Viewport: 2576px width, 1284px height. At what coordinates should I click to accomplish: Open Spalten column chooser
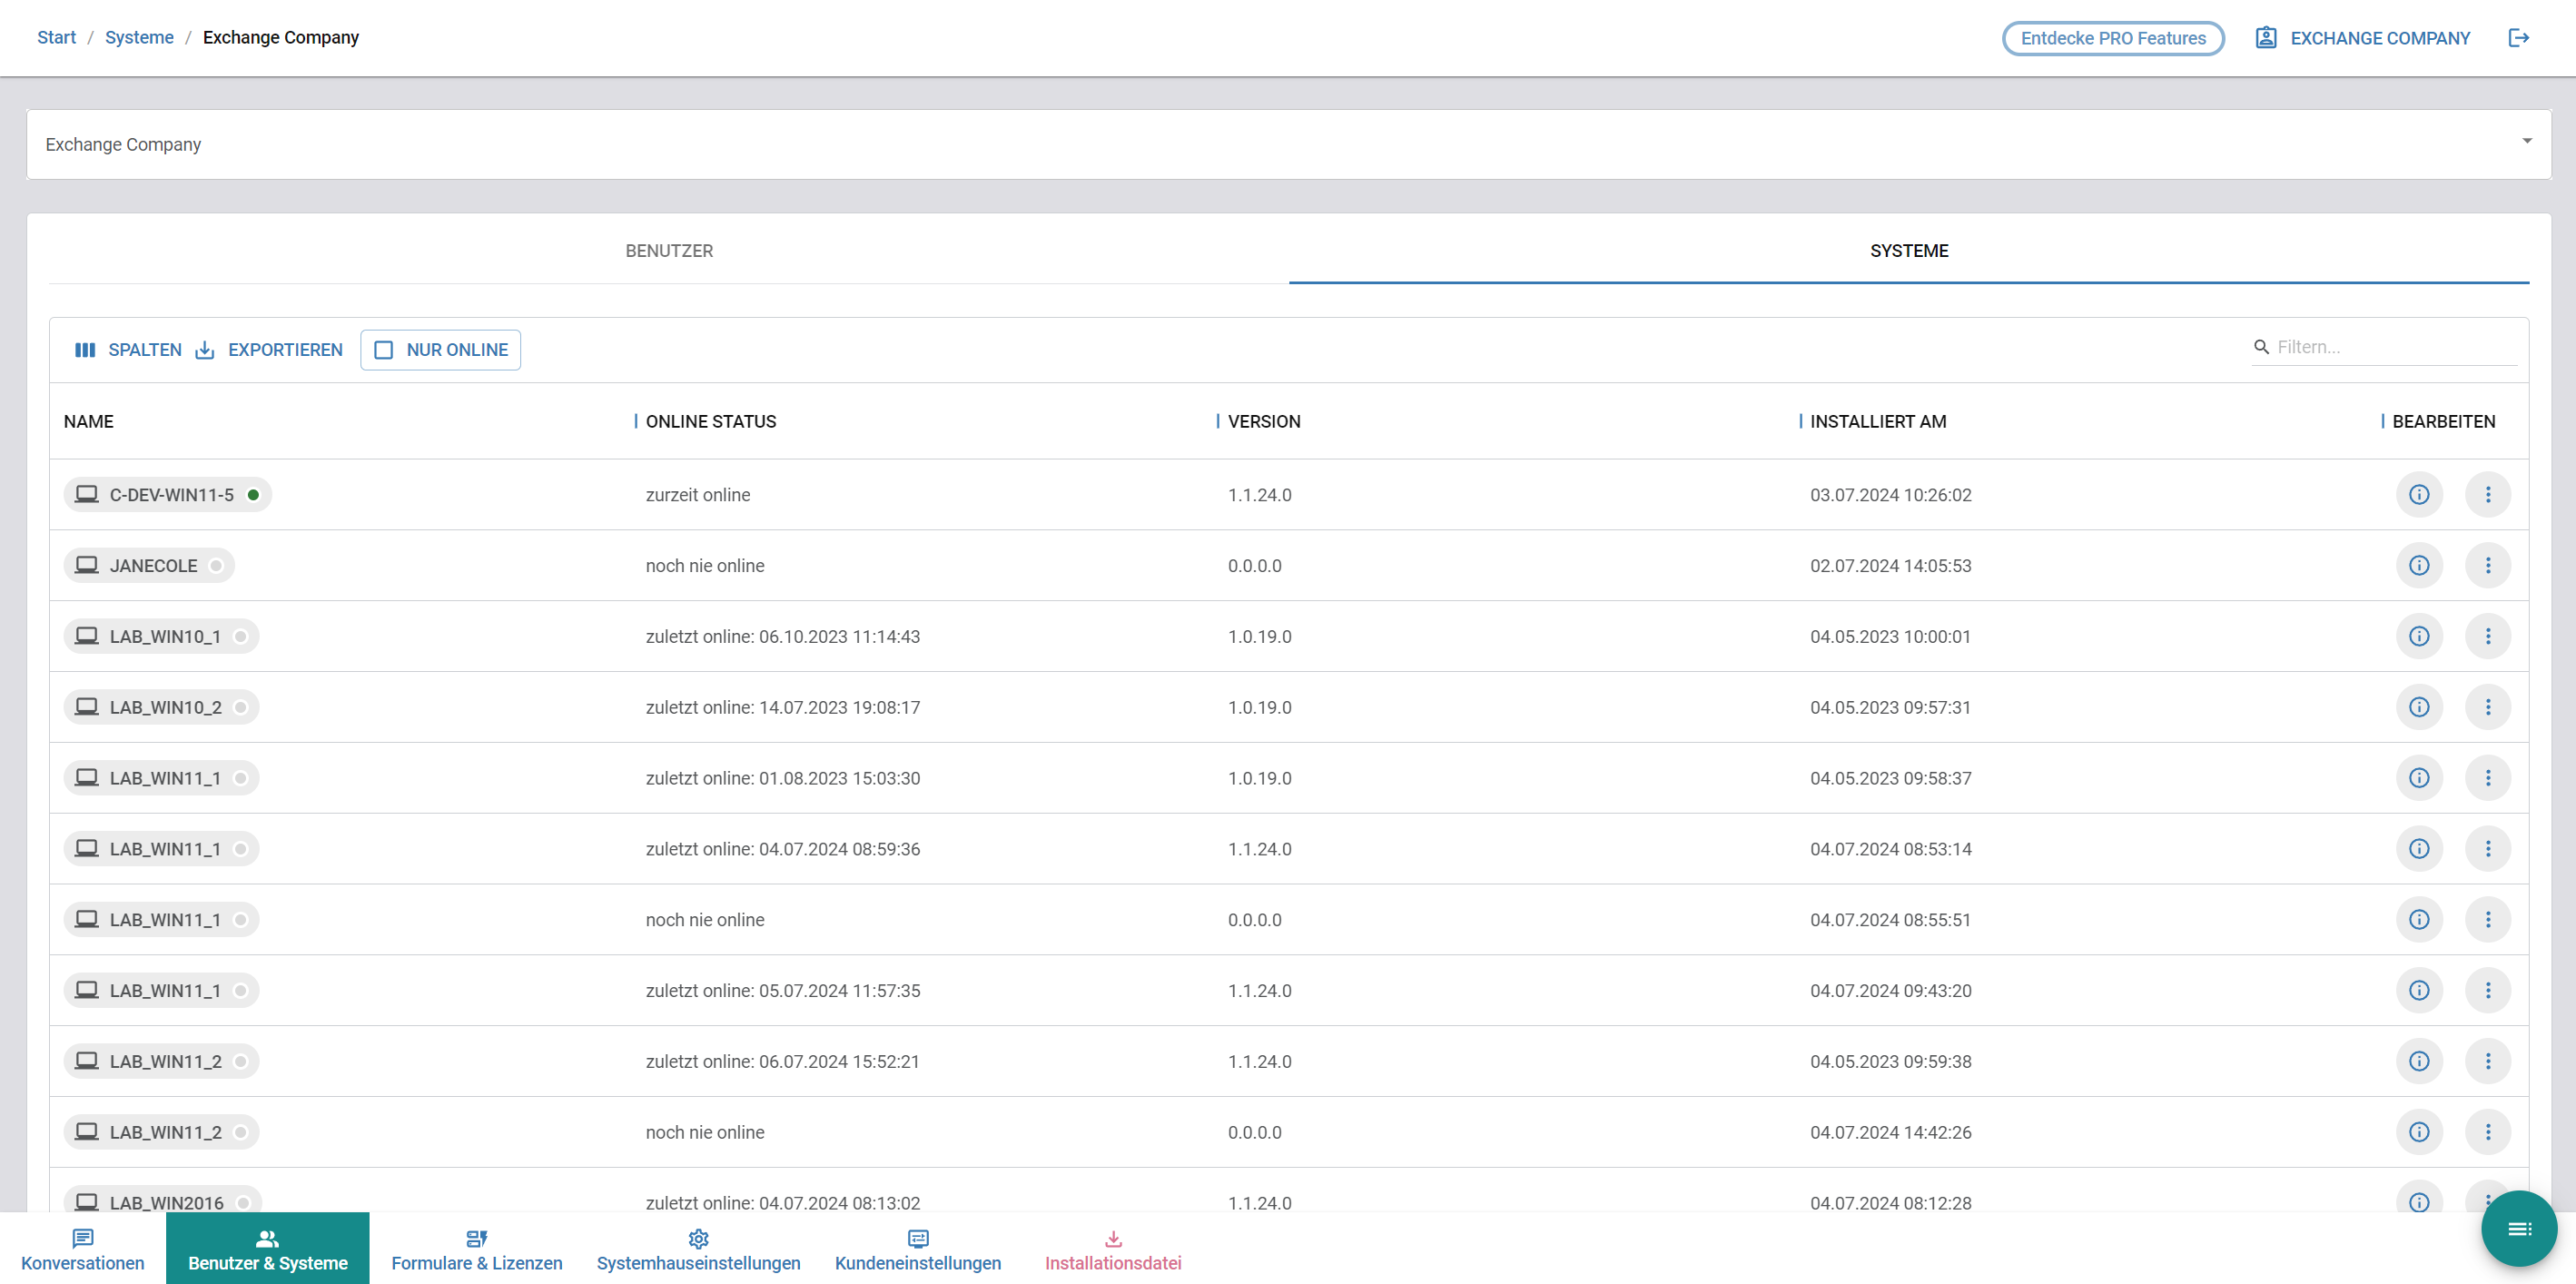(128, 350)
